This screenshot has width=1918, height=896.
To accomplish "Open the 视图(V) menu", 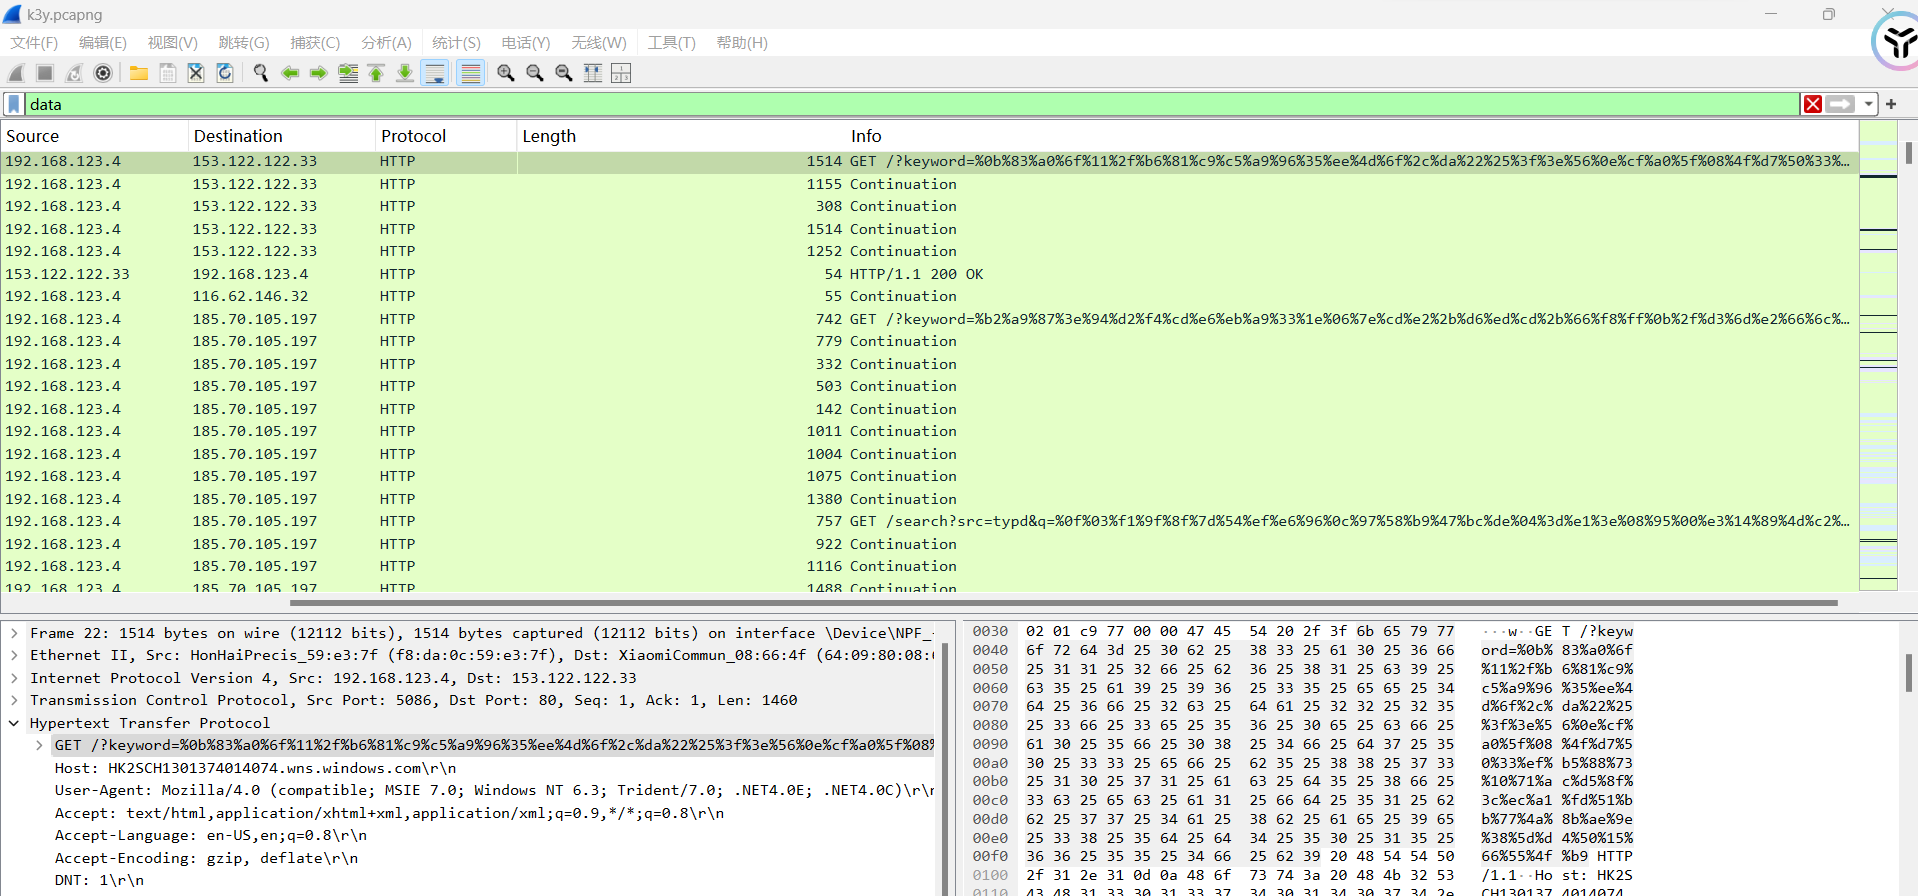I will pos(173,43).
